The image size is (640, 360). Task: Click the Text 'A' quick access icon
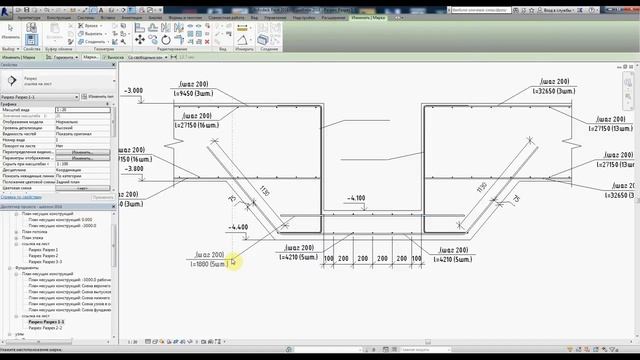coord(101,10)
